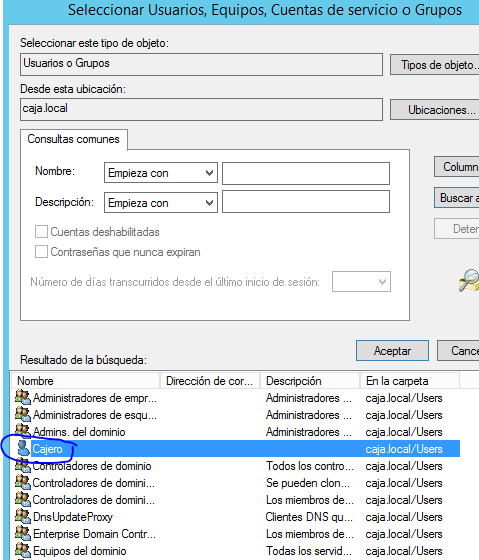Click the Descripción text input field
The height and width of the screenshot is (560, 479).
[x=306, y=201]
